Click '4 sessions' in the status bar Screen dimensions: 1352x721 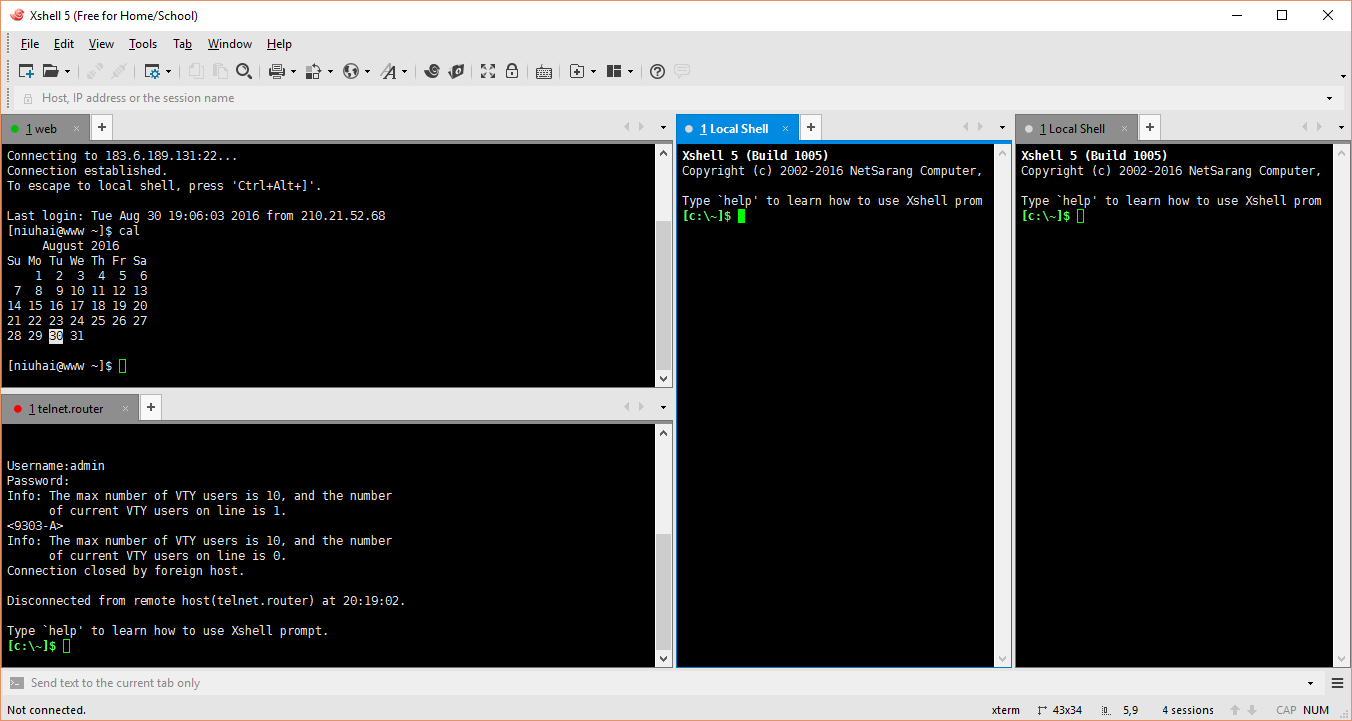pyautogui.click(x=1188, y=710)
